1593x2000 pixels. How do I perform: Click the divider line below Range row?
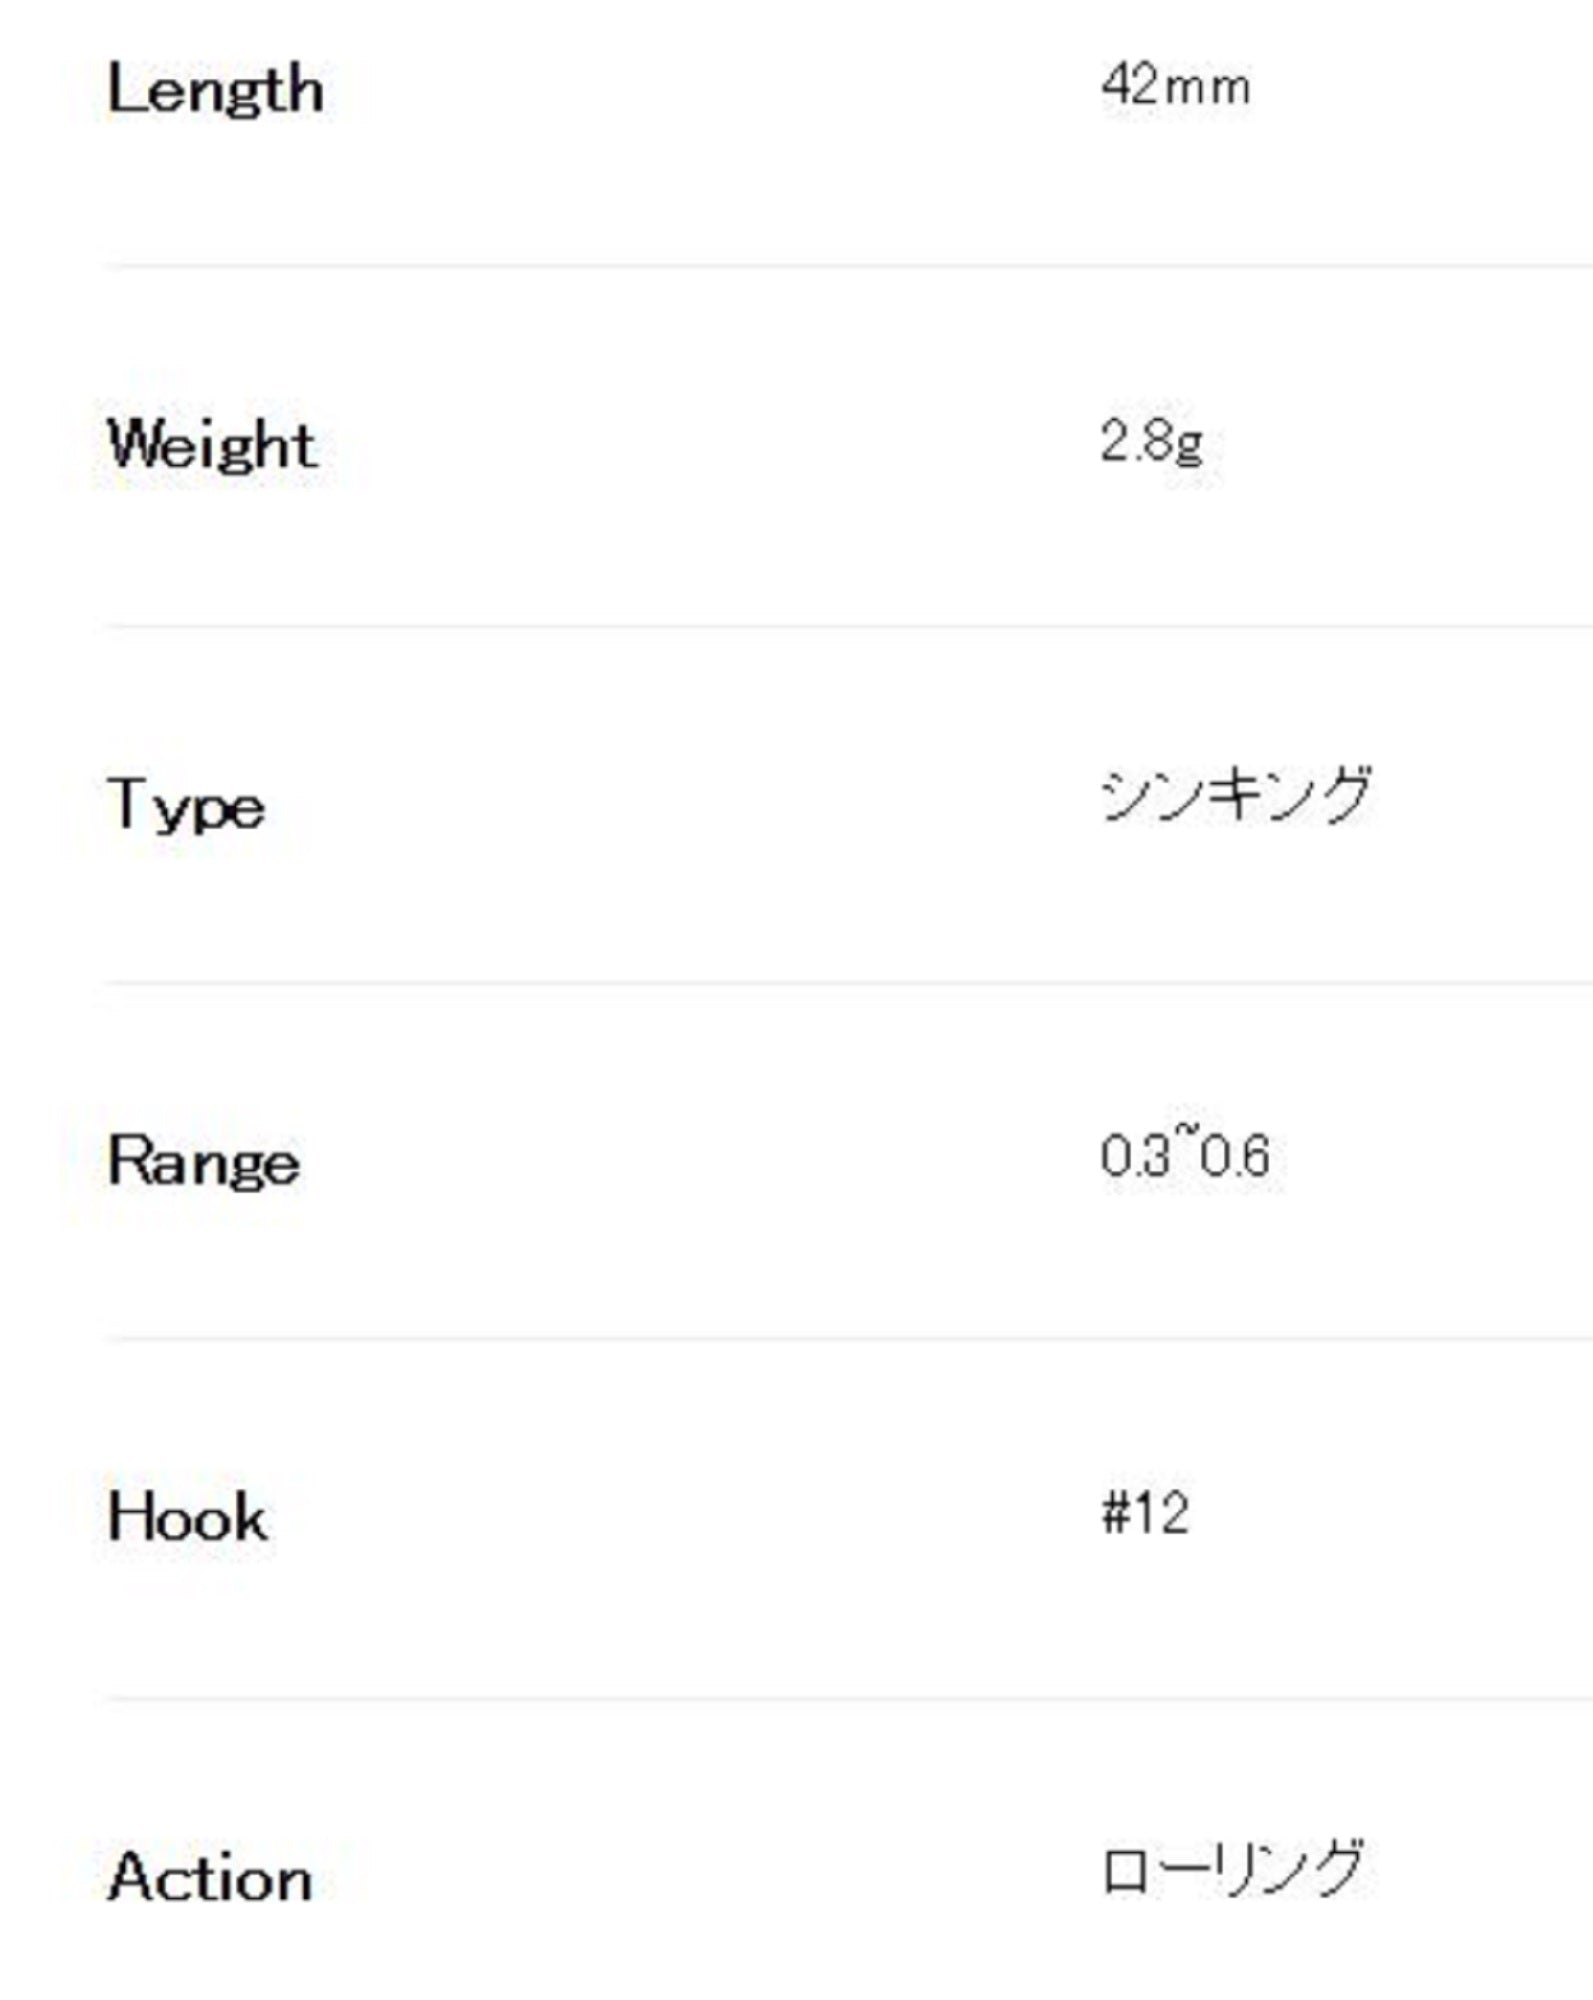pyautogui.click(x=848, y=1338)
